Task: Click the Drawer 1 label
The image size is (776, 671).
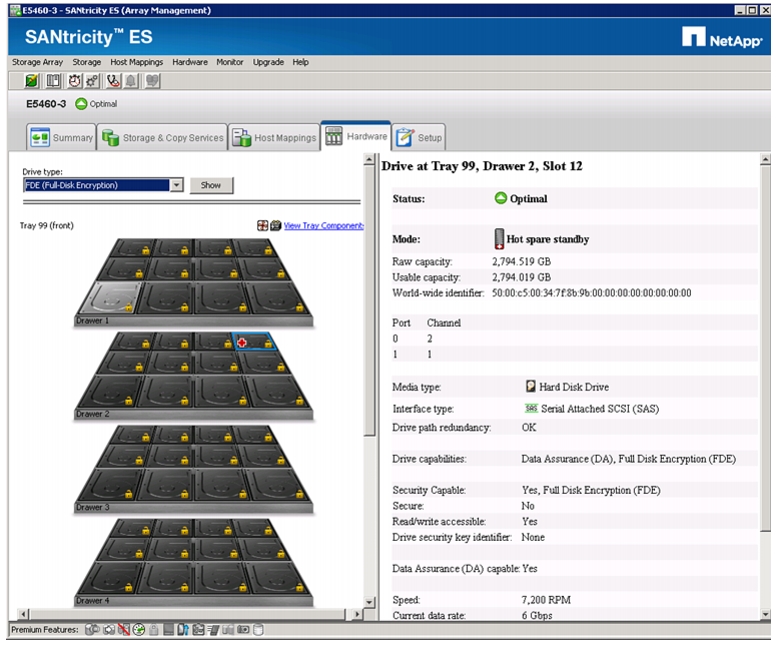Action: pos(92,321)
